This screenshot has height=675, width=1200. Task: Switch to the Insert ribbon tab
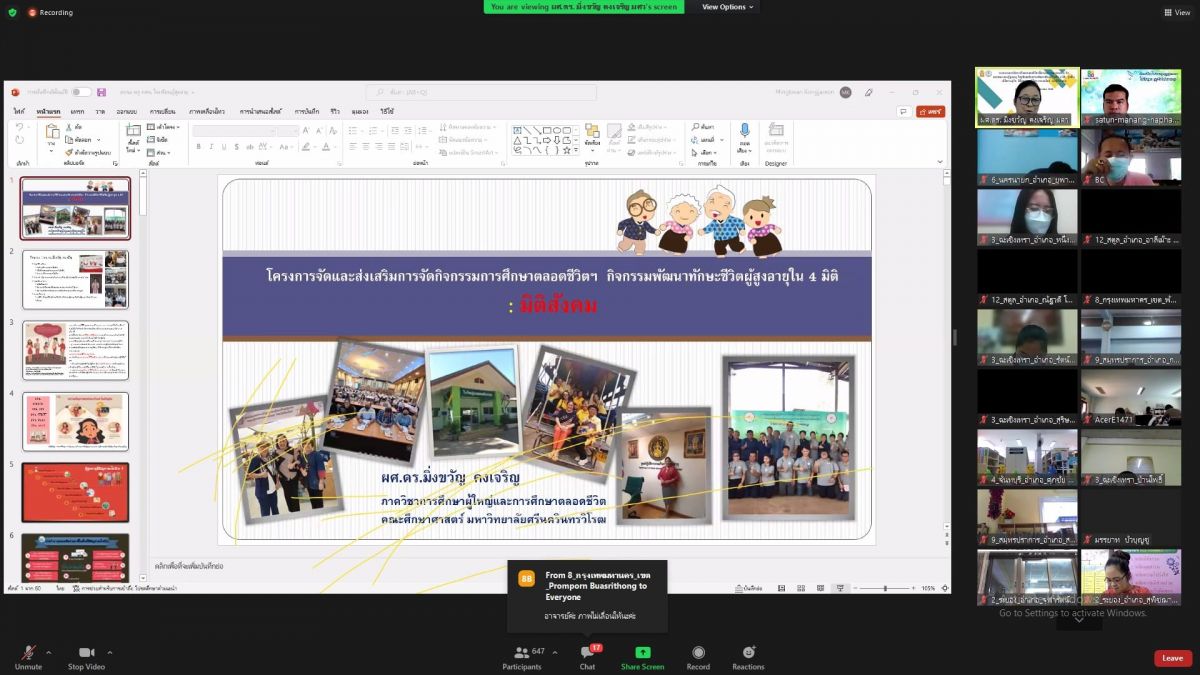point(77,111)
